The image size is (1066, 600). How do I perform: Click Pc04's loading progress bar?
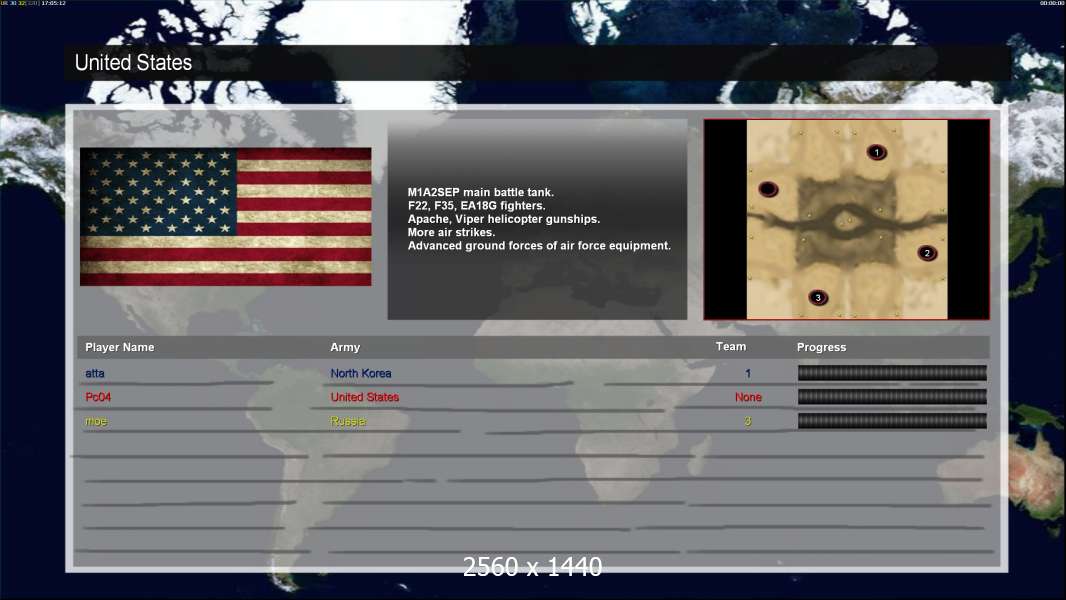892,397
